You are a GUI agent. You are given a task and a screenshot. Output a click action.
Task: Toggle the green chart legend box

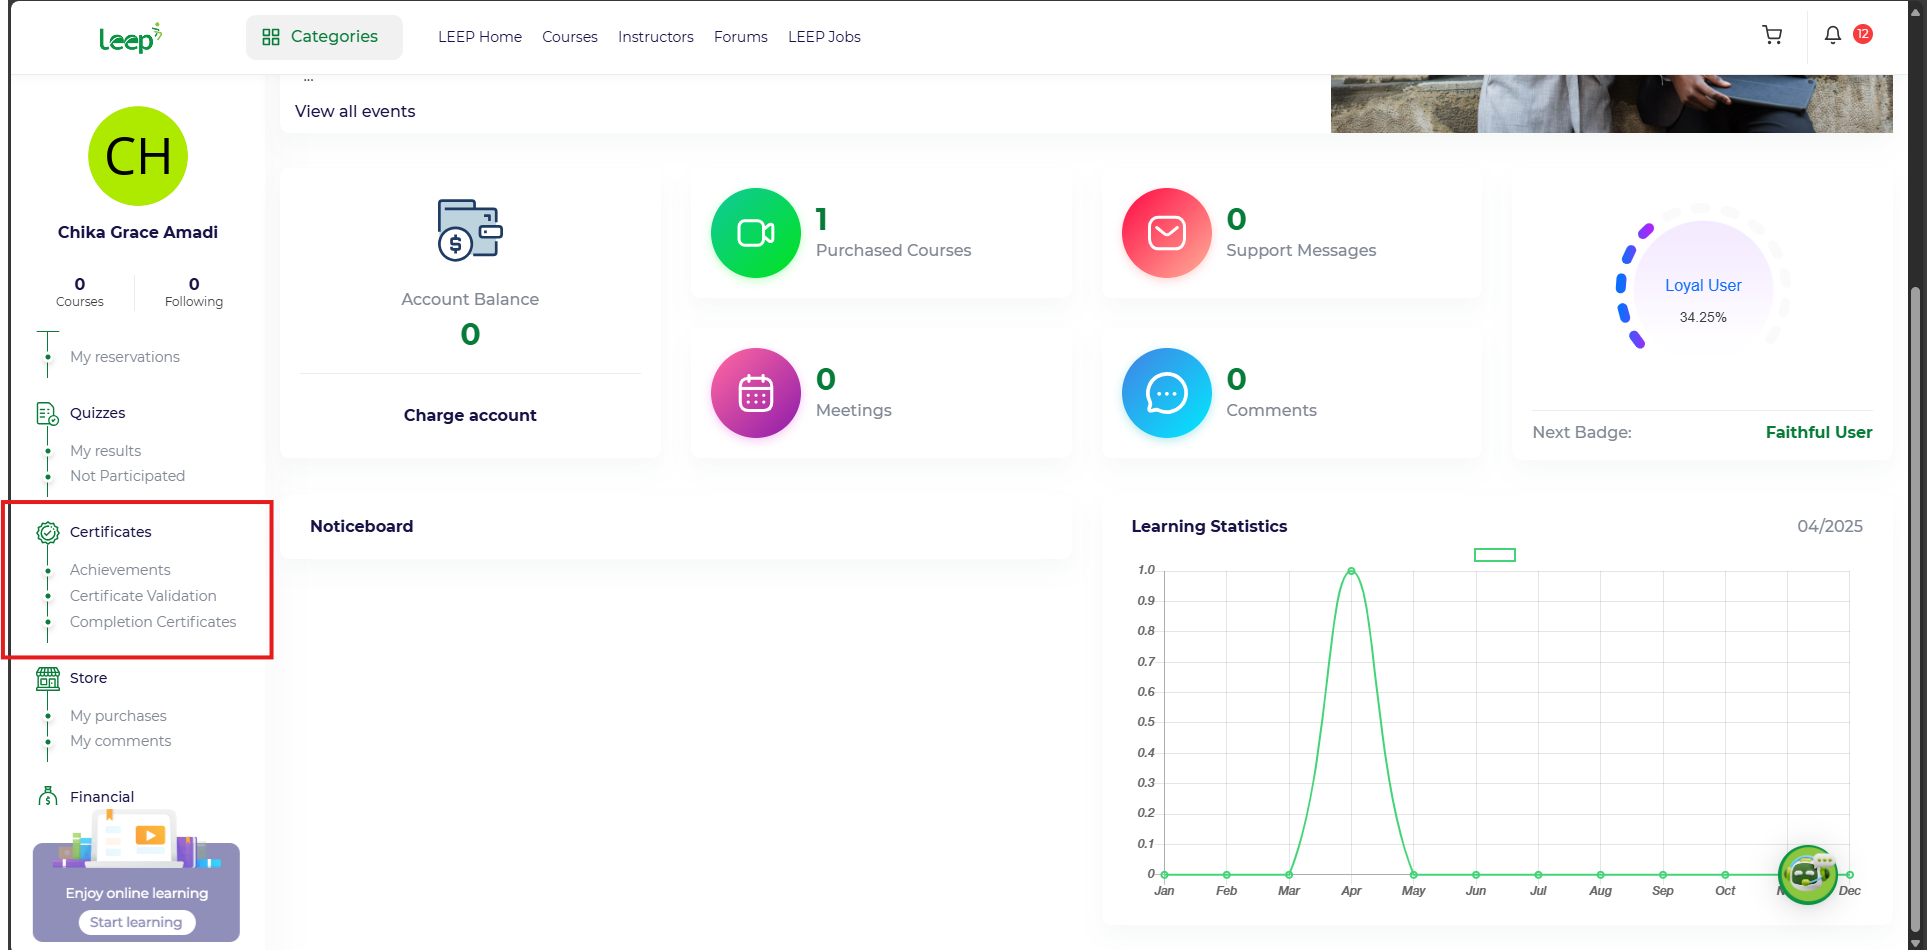pos(1494,555)
